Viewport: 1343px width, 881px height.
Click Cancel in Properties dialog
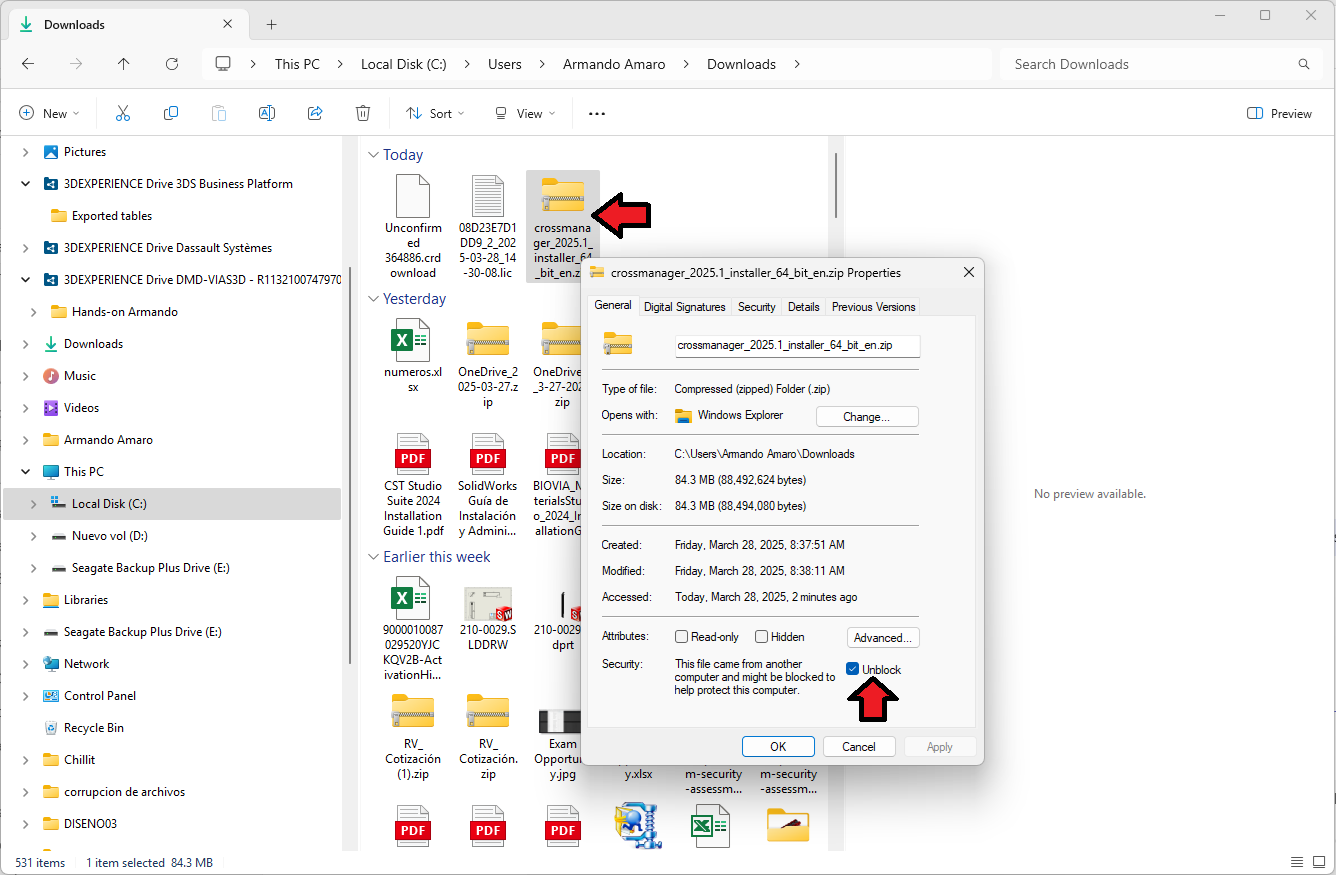(859, 747)
